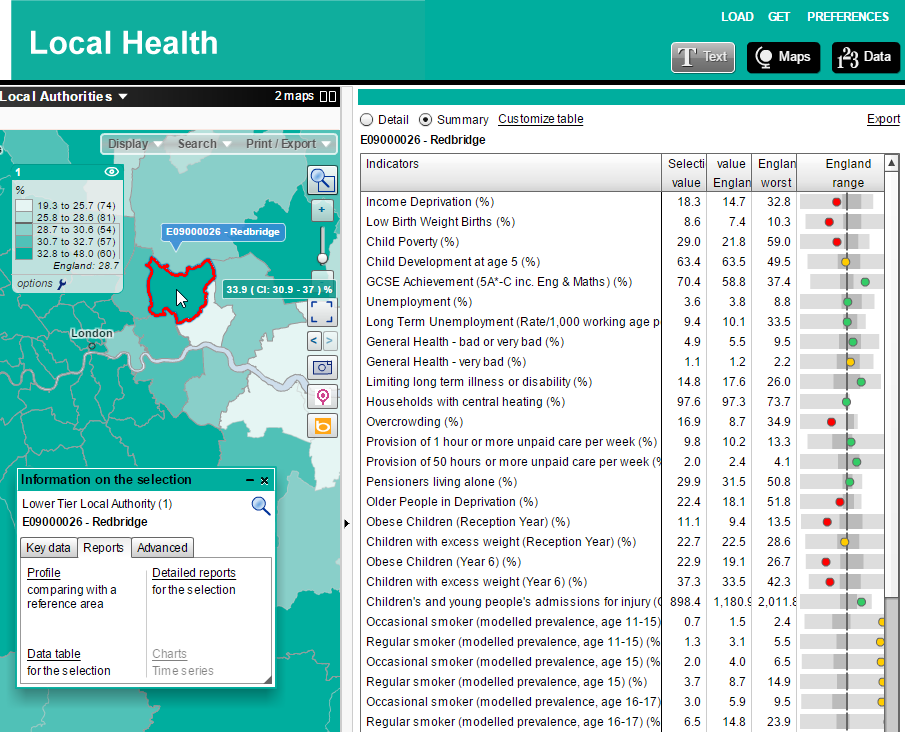Viewport: 905px width, 732px height.
Task: Click the Customize table link
Action: coord(541,119)
